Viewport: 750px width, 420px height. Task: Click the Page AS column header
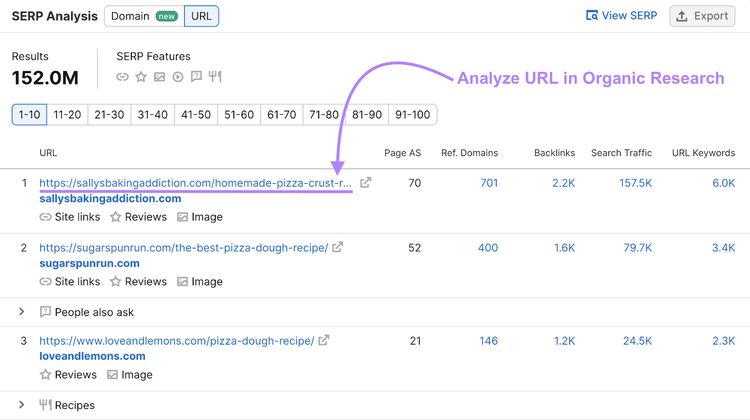pos(402,153)
